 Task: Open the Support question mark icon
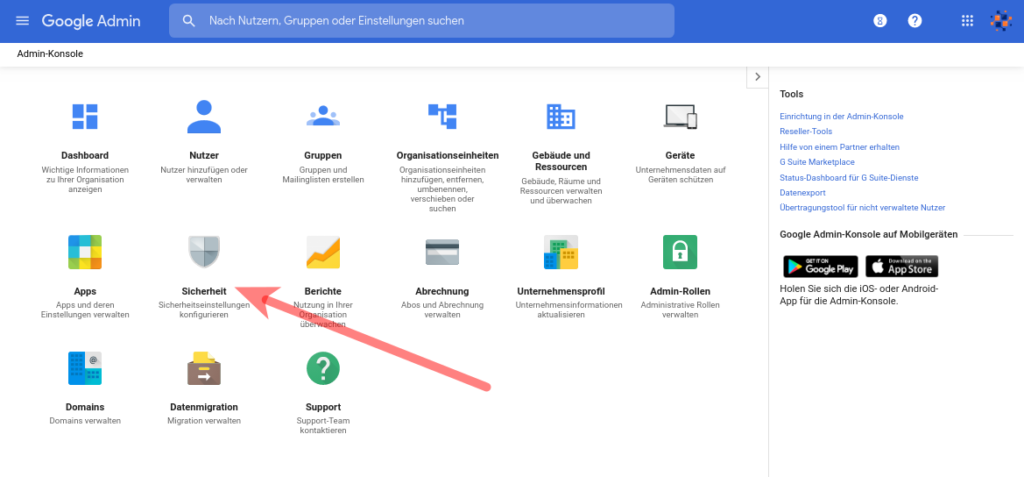click(323, 369)
